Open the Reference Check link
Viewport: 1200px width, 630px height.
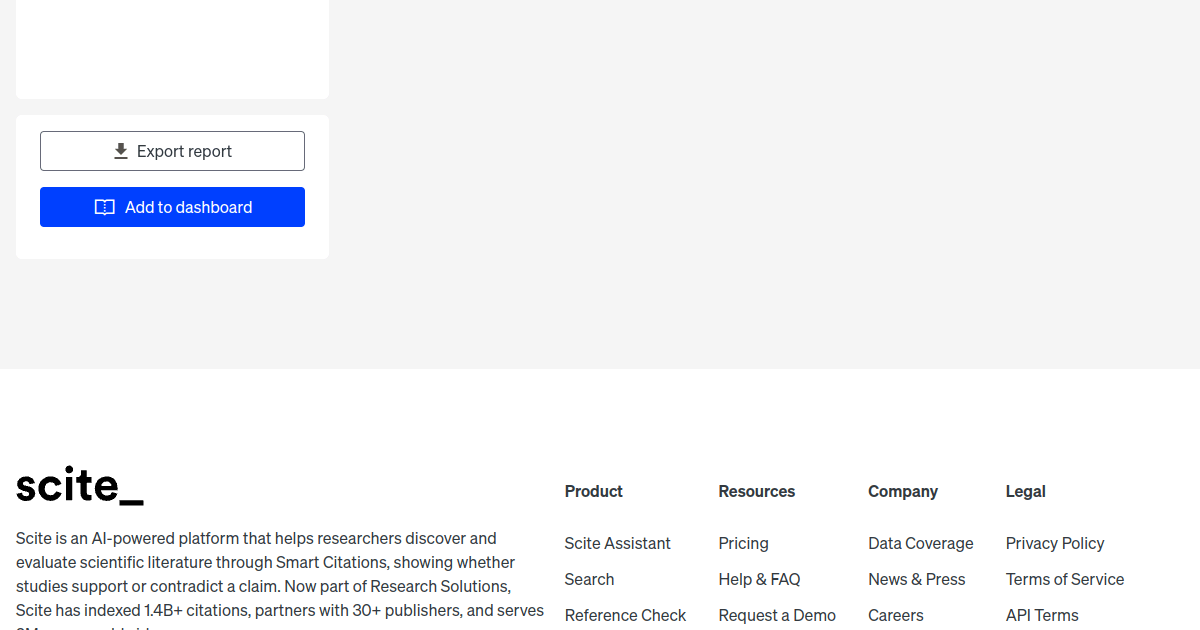tap(625, 615)
